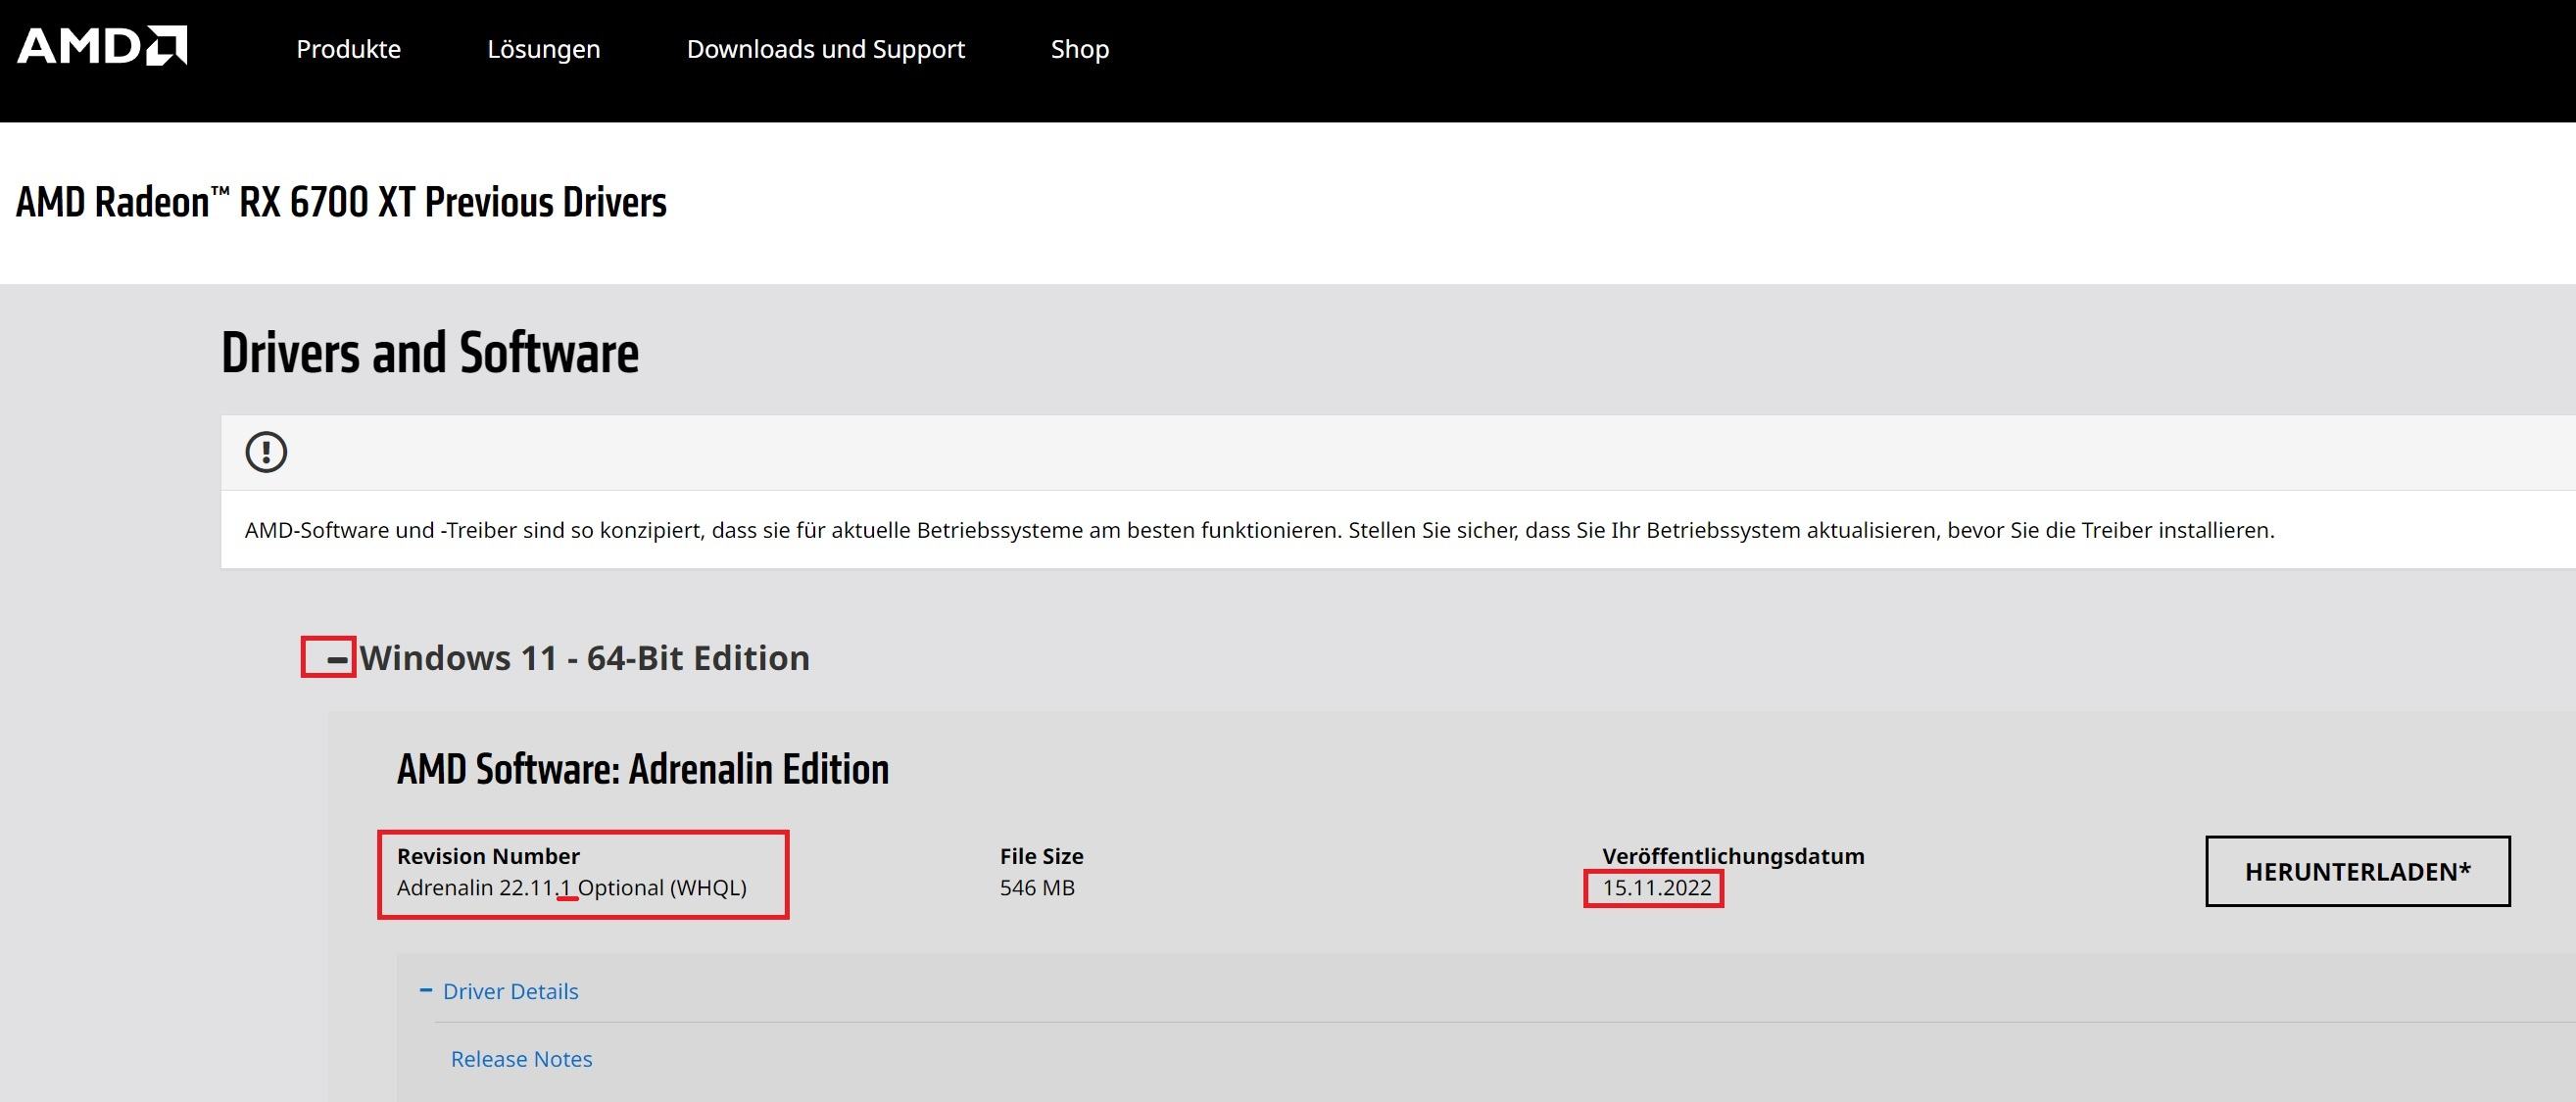
Task: Click the Veröffentlichungsdatum label
Action: pyautogui.click(x=1732, y=856)
